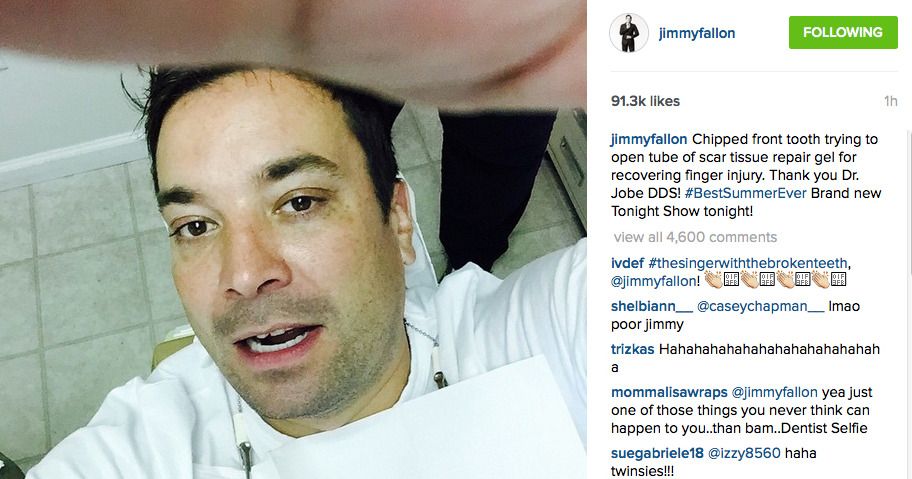Click @jimmyfallon mention in mommalisawraps comment
Viewport: 912px width, 479px height.
[x=774, y=392]
